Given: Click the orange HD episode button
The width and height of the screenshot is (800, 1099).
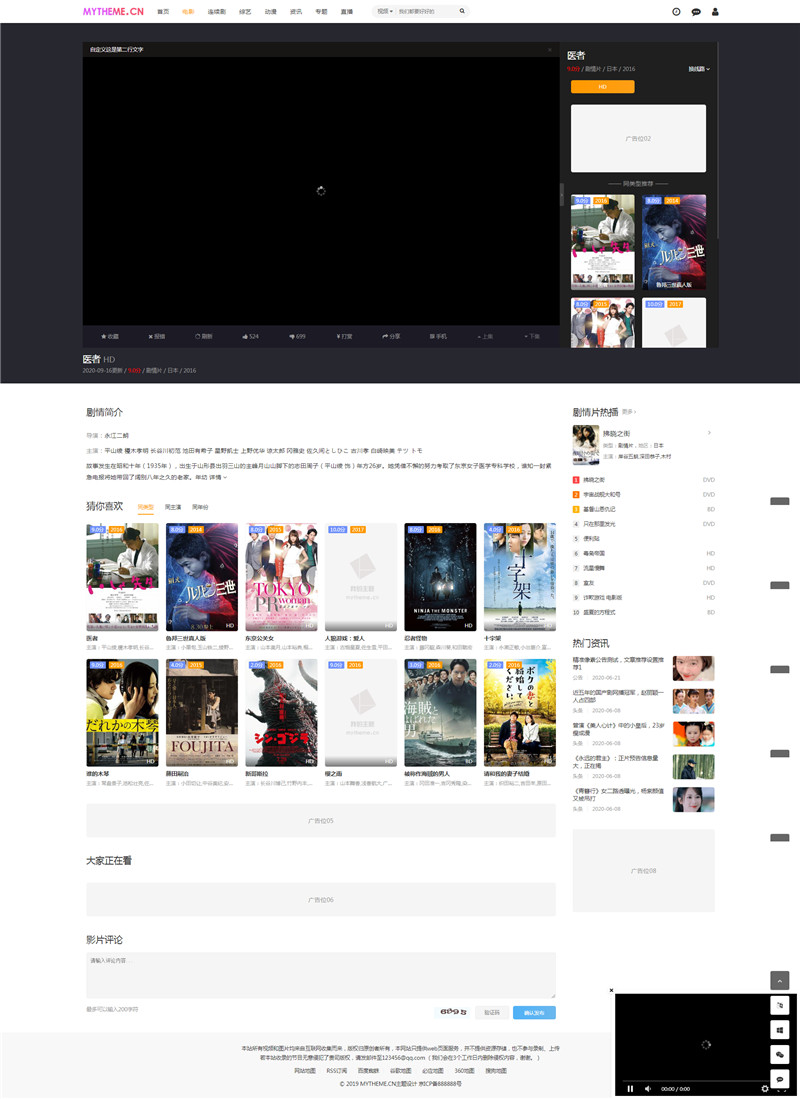Looking at the screenshot, I should click(x=602, y=87).
